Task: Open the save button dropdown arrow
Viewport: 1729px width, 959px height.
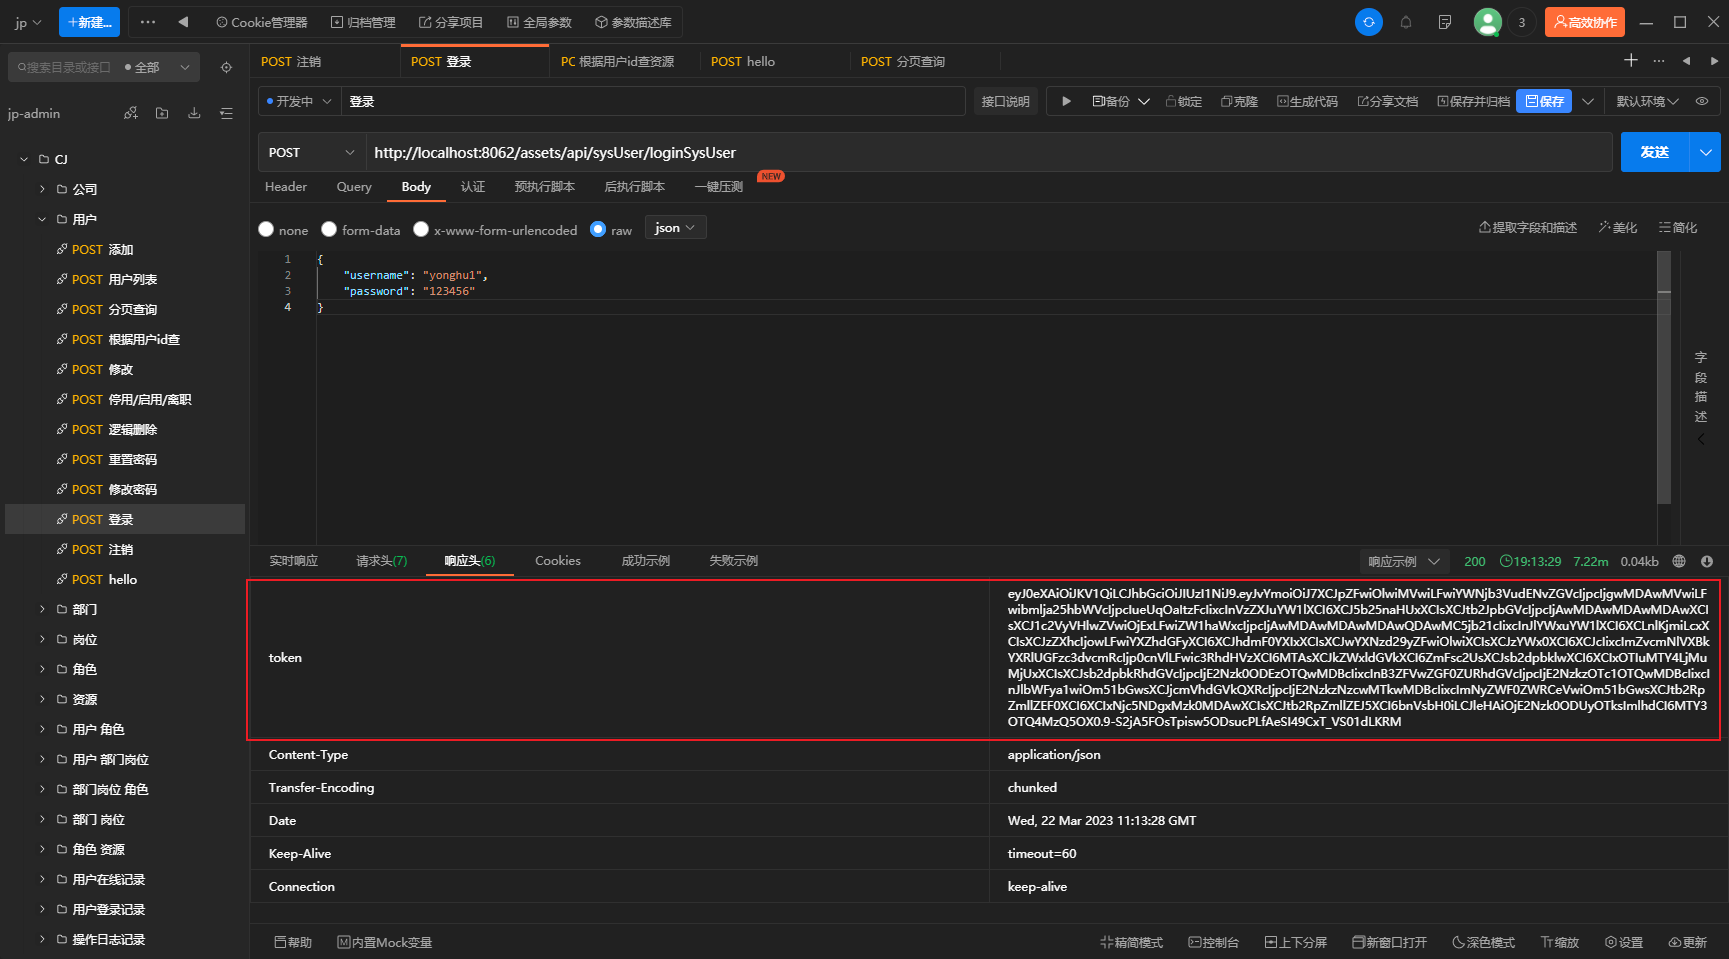Action: point(1588,101)
